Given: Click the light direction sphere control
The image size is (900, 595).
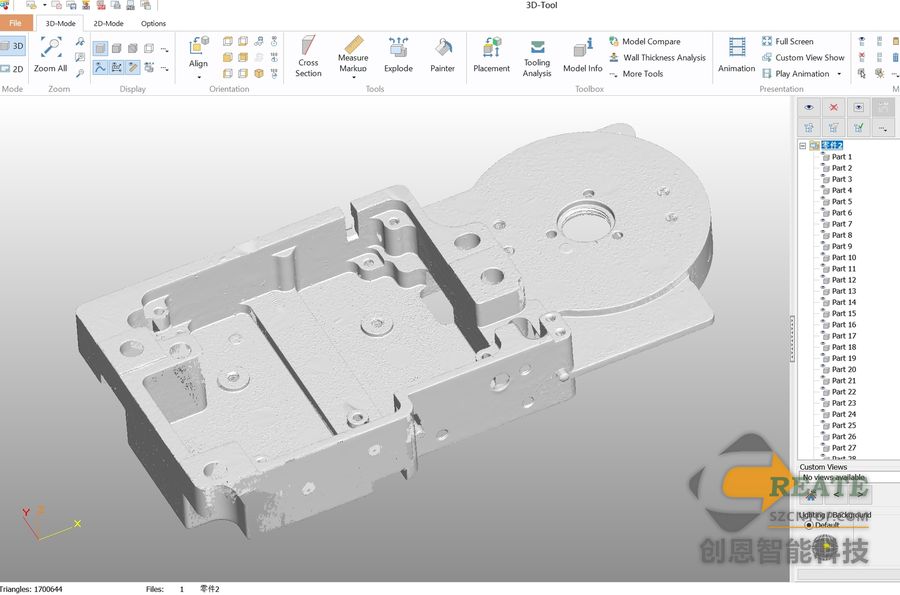Looking at the screenshot, I should point(827,546).
